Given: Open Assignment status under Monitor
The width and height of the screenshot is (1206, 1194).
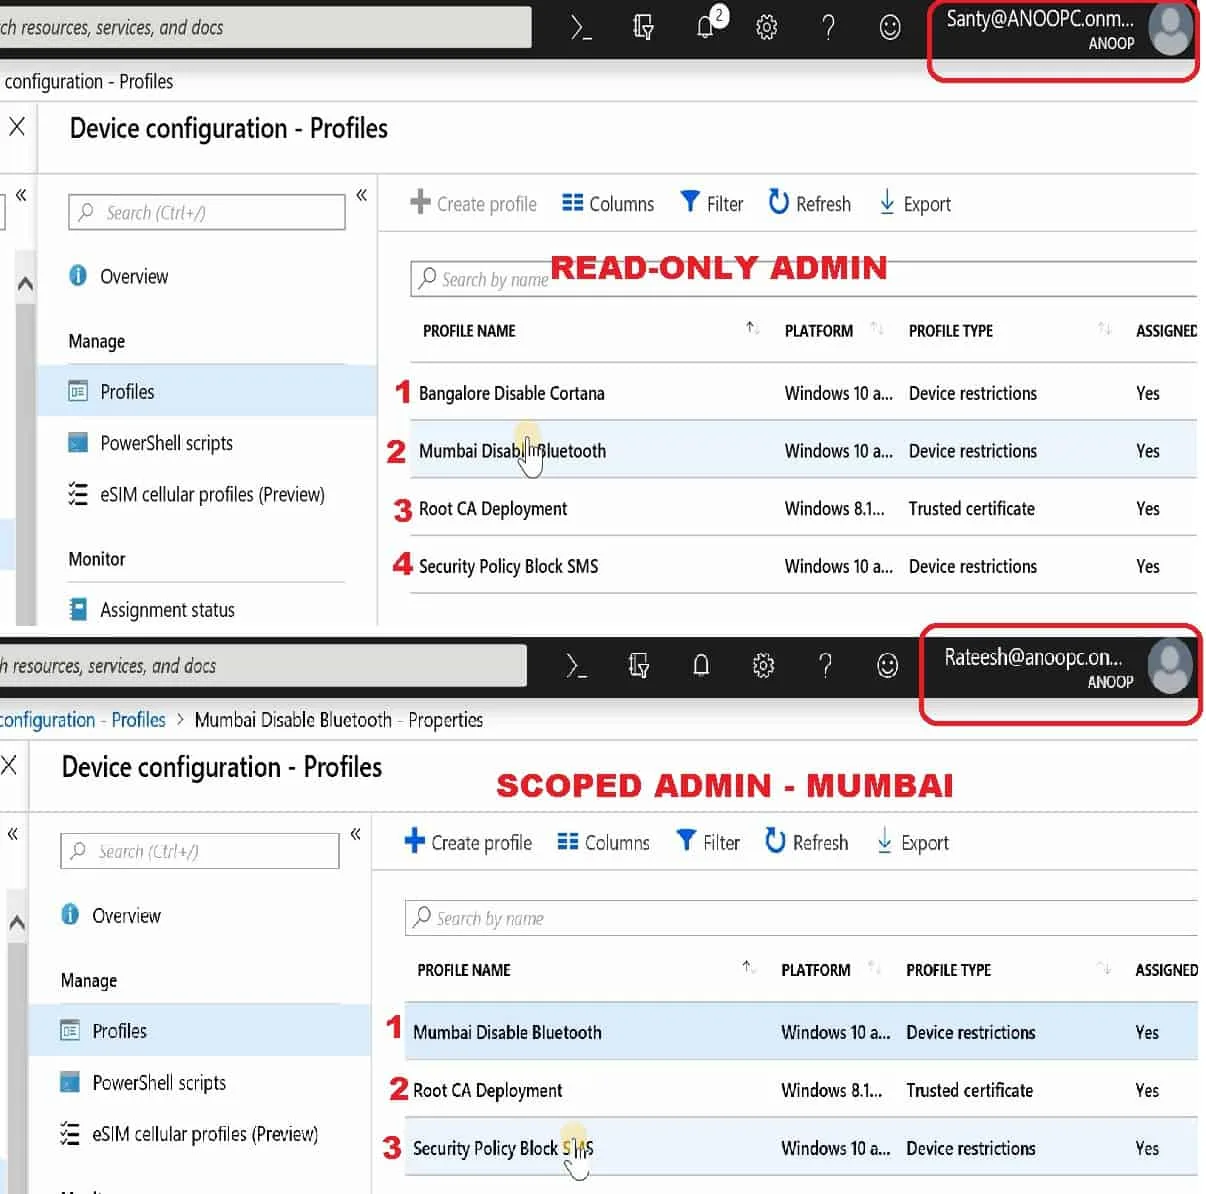Looking at the screenshot, I should coord(167,610).
